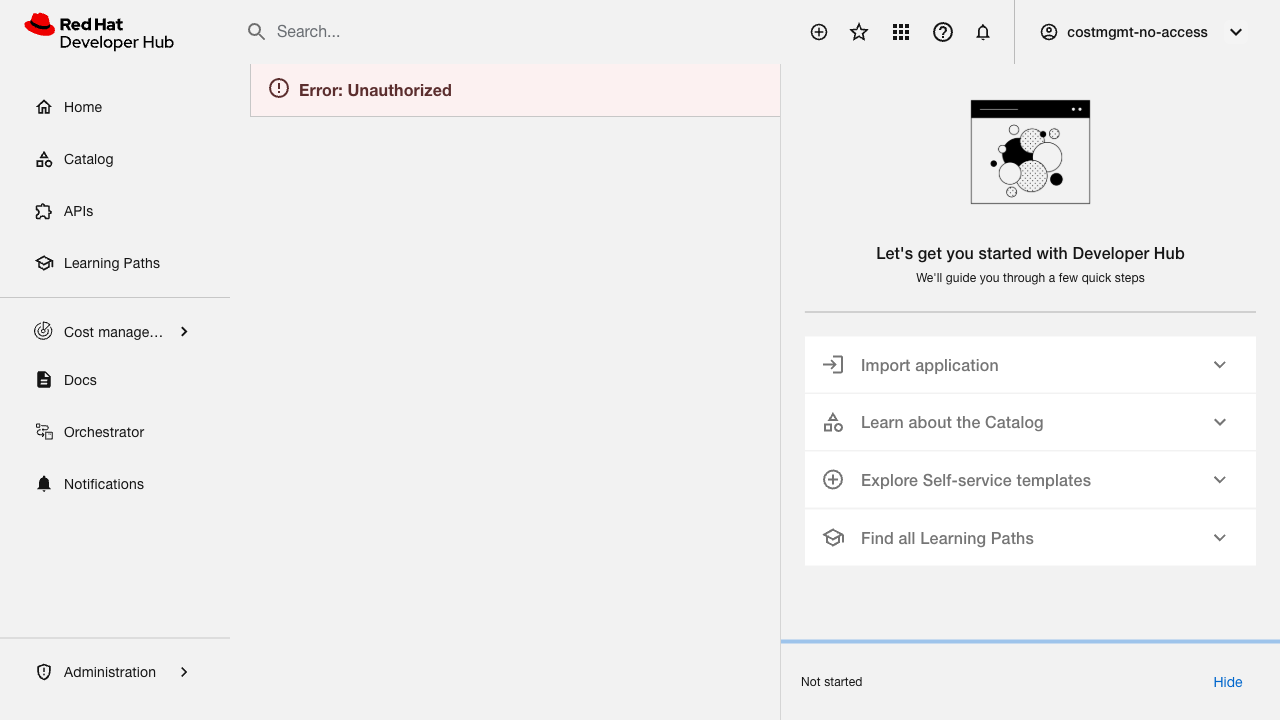Click the create plus icon in header
Viewport: 1280px width, 720px height.
pyautogui.click(x=819, y=32)
